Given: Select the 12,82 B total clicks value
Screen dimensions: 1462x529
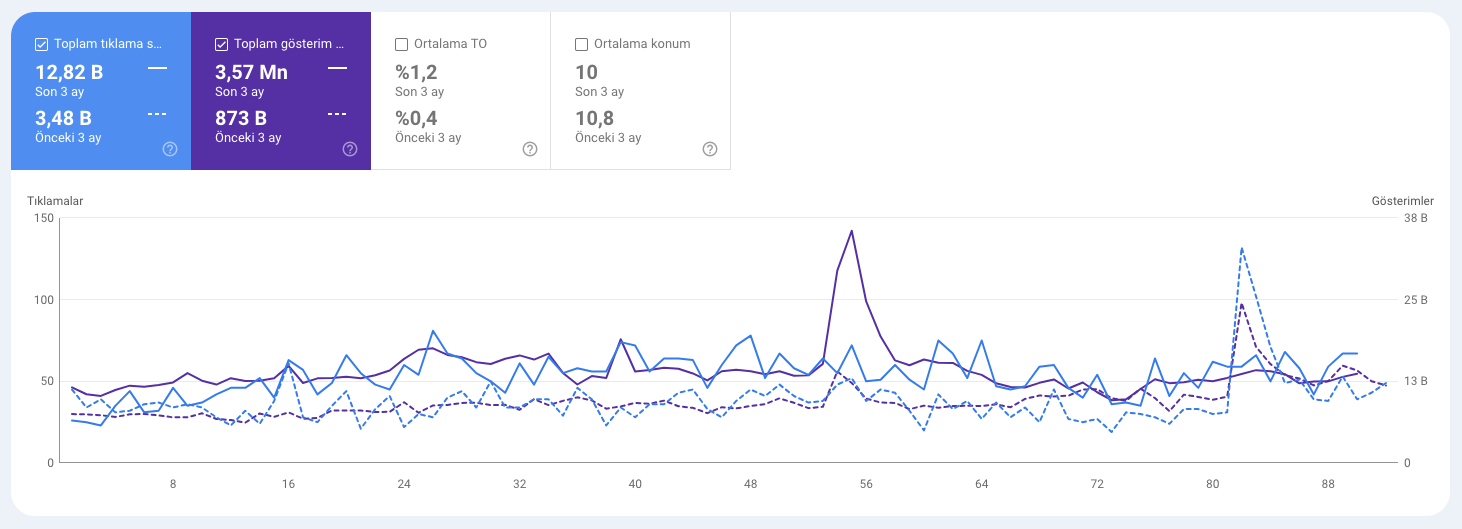Looking at the screenshot, I should pos(69,72).
